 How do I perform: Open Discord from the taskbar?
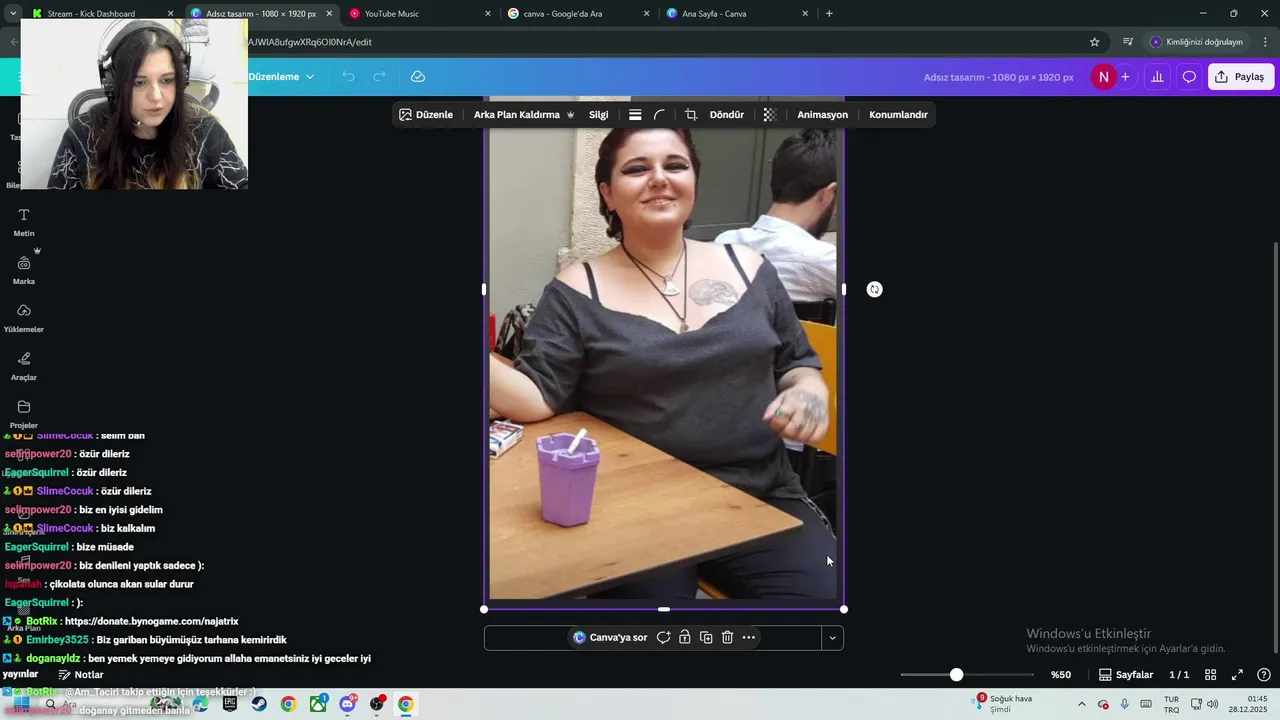point(347,704)
